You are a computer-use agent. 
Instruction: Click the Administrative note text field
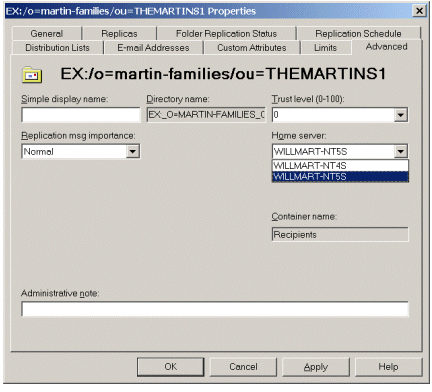(x=215, y=309)
